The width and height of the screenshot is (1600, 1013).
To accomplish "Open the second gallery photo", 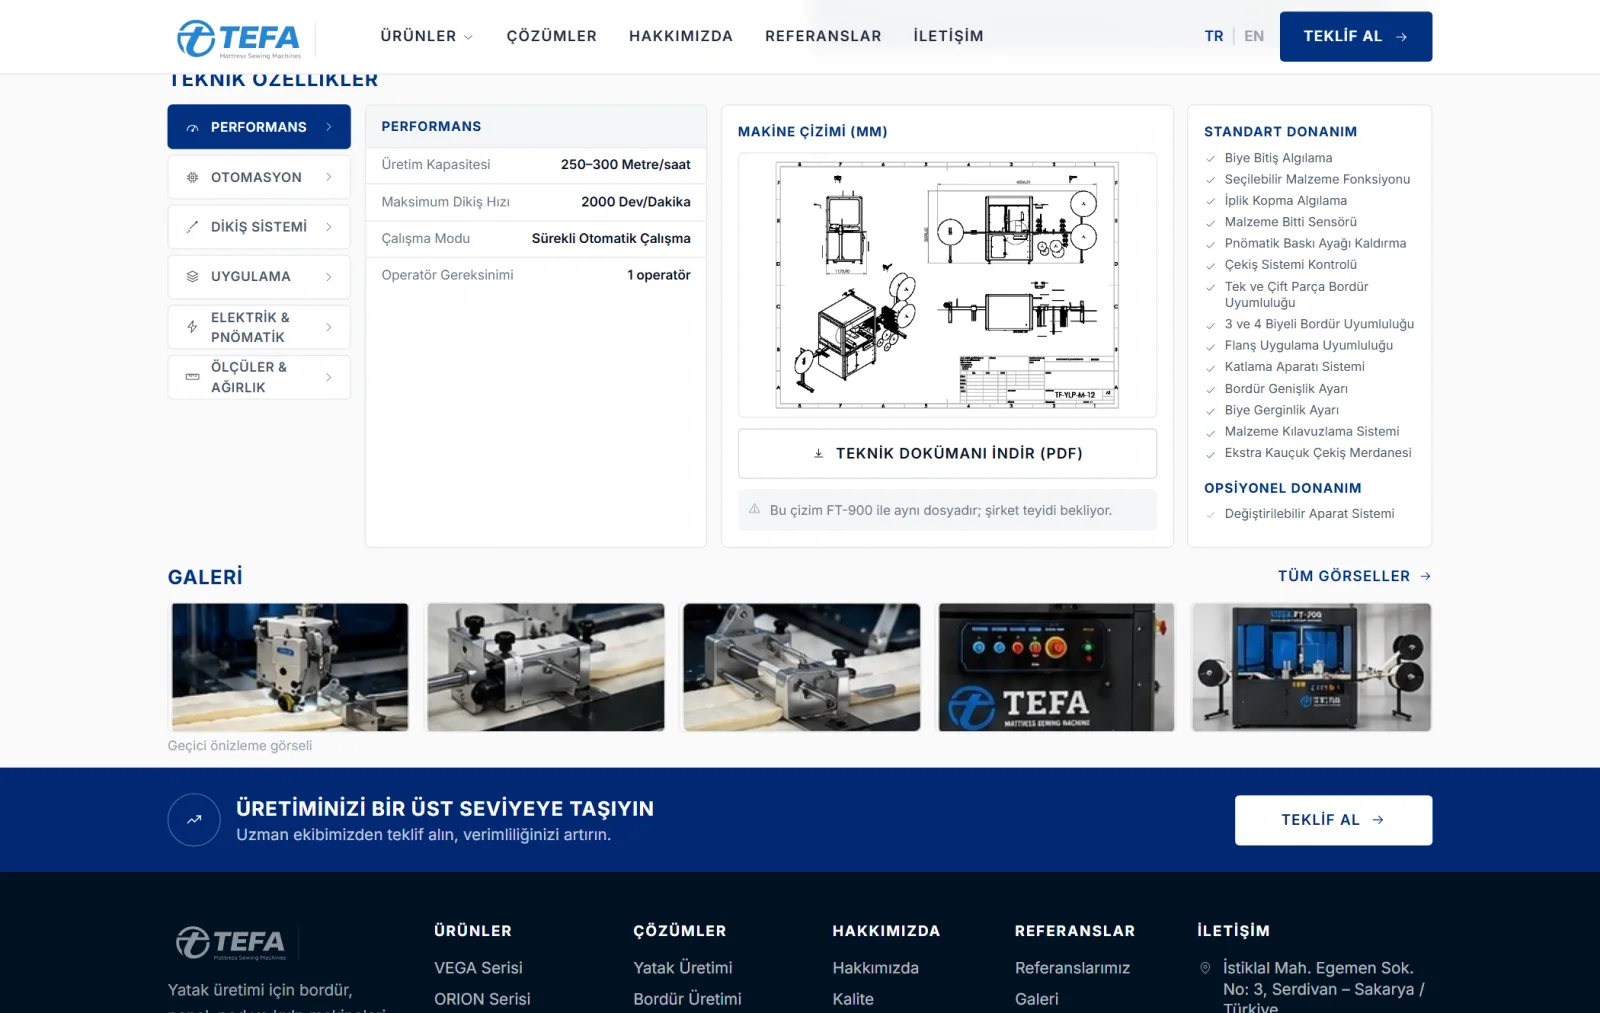I will click(x=546, y=667).
